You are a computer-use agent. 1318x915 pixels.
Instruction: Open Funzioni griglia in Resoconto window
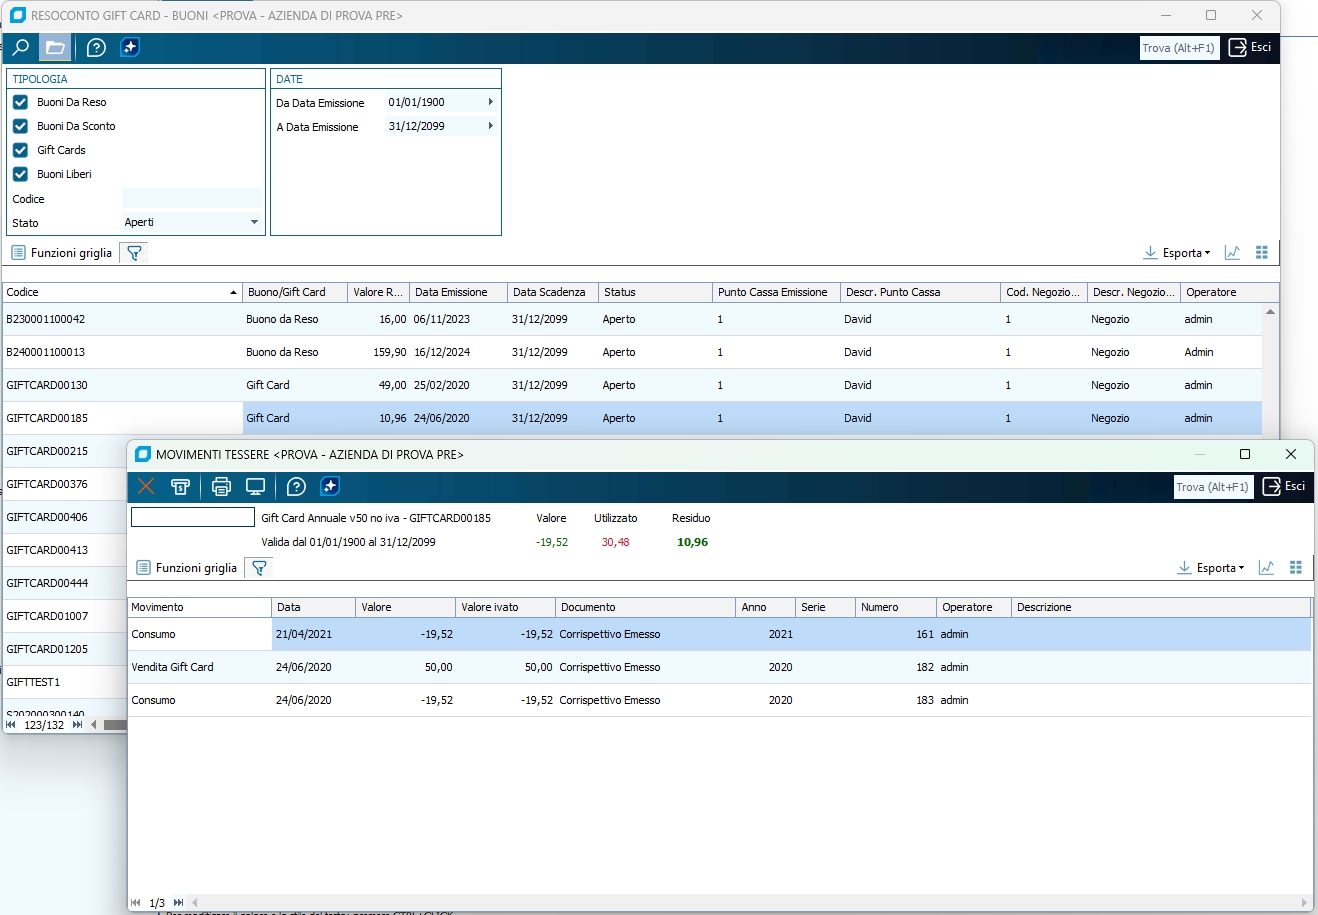click(62, 253)
